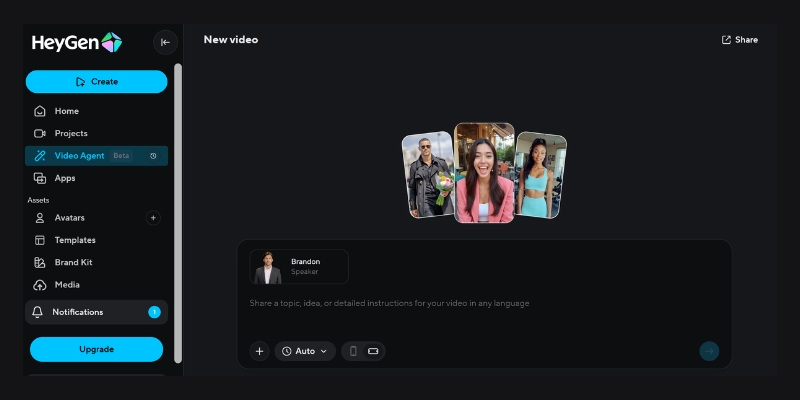800x400 pixels.
Task: Open Avatars in Assets
Action: click(x=69, y=218)
